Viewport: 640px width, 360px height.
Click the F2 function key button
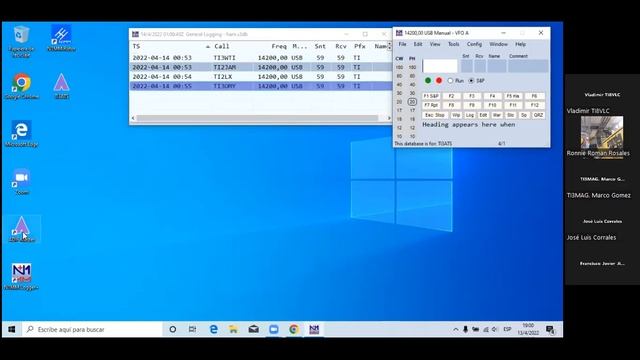coord(451,96)
